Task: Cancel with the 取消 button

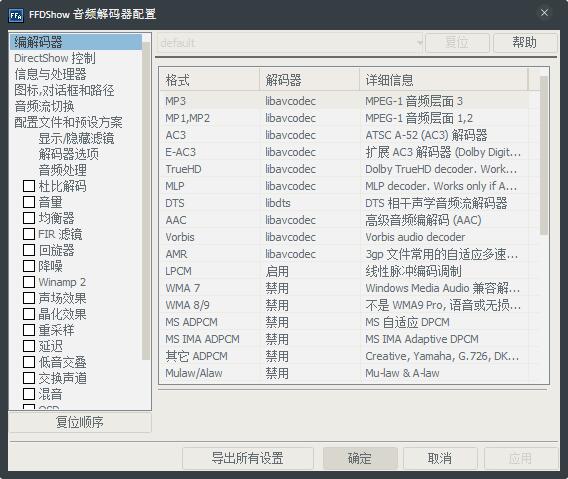Action: (440, 458)
